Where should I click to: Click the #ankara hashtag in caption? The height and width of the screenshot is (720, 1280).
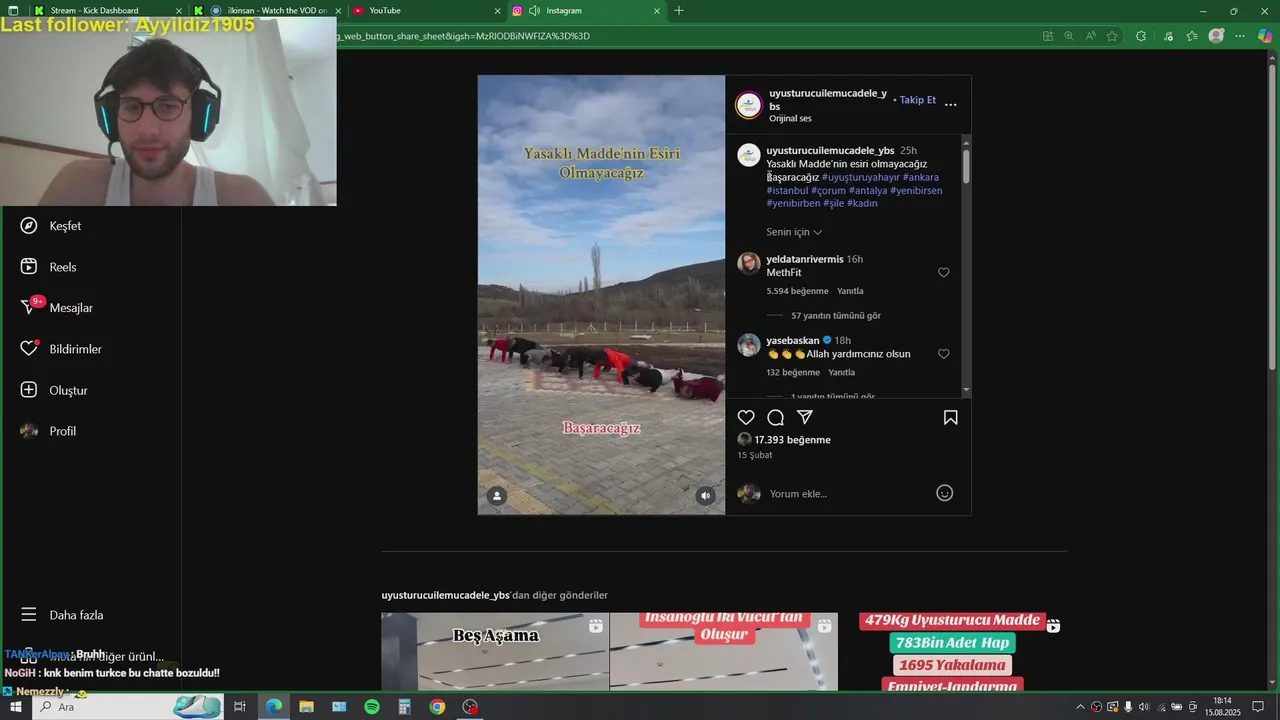pyautogui.click(x=921, y=177)
